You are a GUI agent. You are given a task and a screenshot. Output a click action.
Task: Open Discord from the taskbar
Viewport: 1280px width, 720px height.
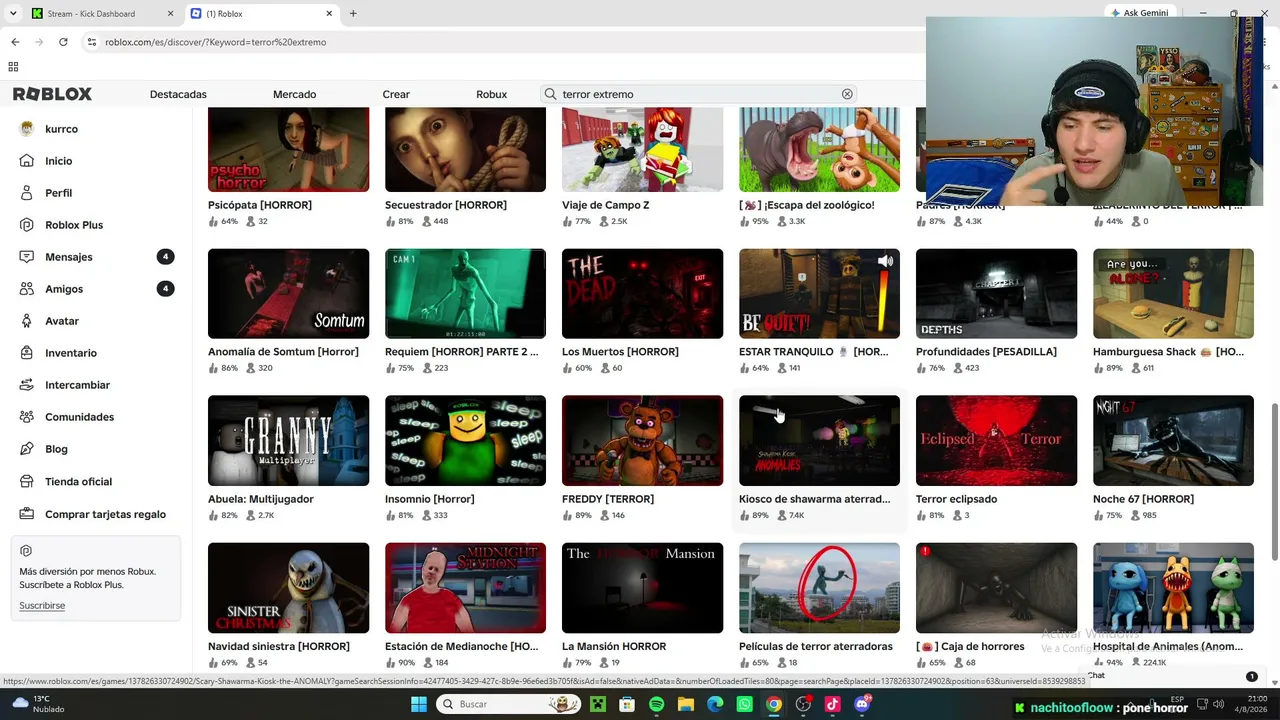[x=862, y=704]
